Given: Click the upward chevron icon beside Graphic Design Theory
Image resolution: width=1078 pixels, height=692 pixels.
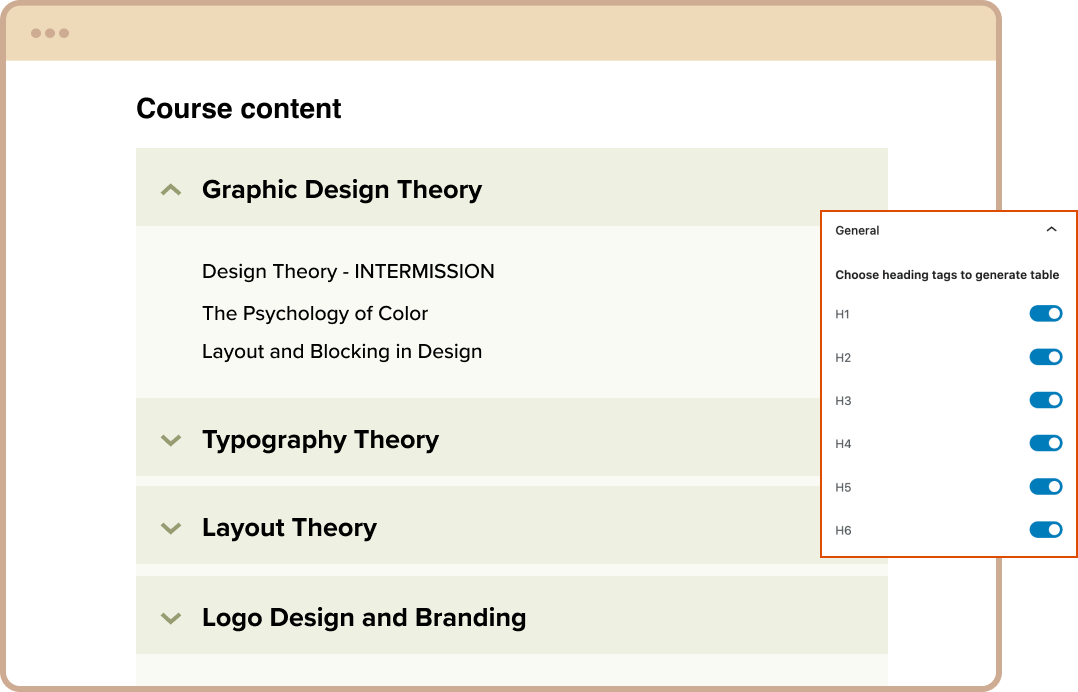Looking at the screenshot, I should [x=170, y=188].
